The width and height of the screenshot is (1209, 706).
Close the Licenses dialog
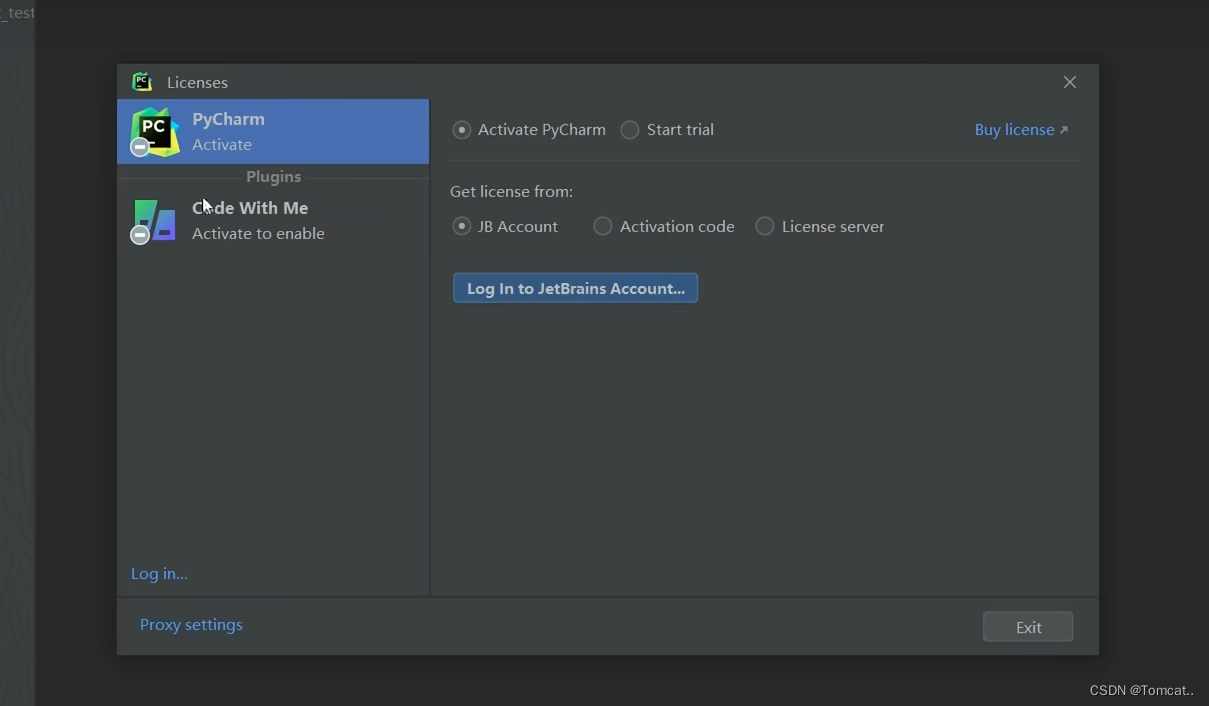pos(1070,82)
